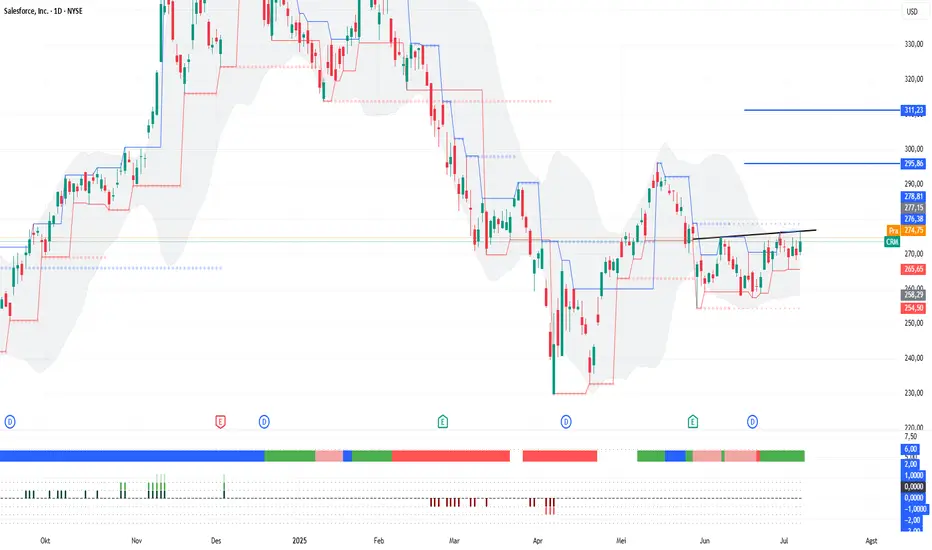This screenshot has width=932, height=550.
Task: Click the red 265,65 price label
Action: click(913, 269)
